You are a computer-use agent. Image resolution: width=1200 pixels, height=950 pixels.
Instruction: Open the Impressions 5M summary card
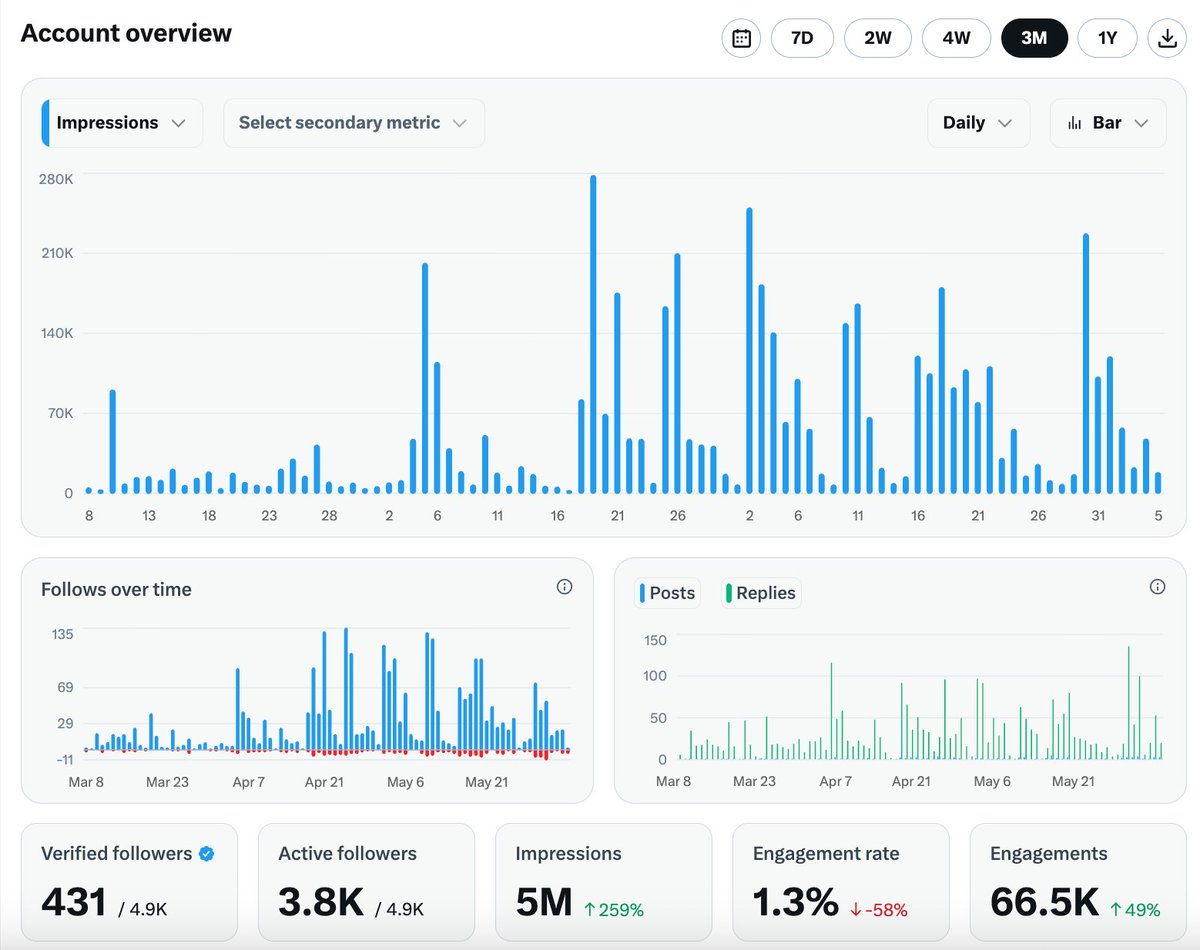point(604,882)
